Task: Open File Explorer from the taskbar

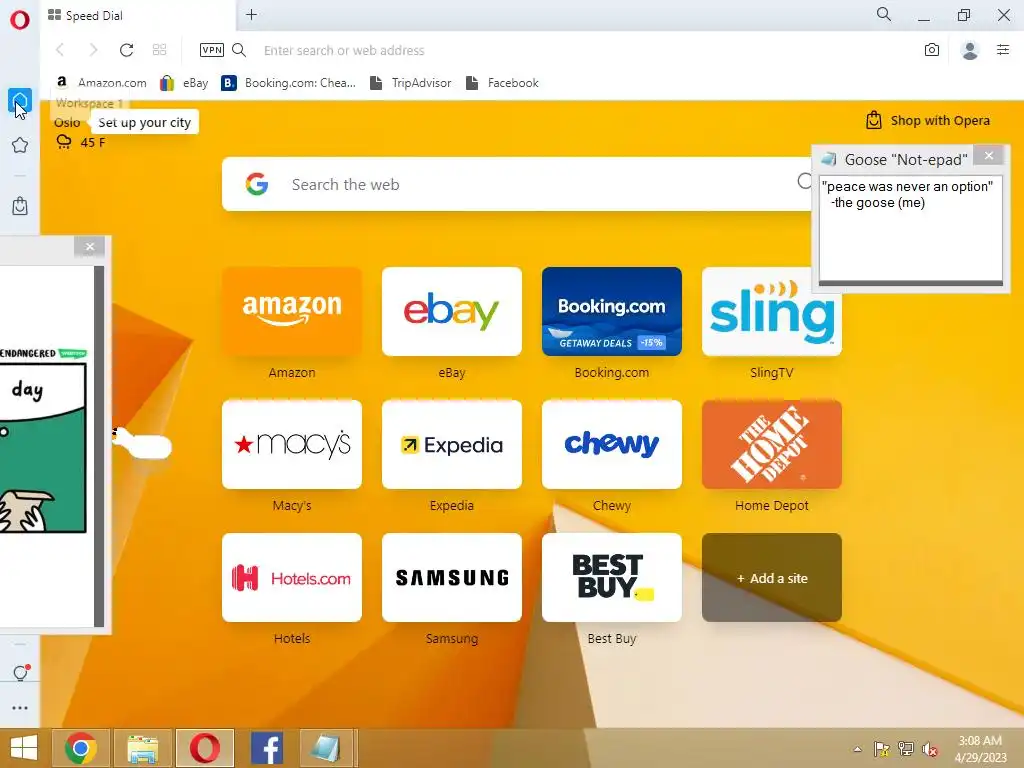Action: 143,748
